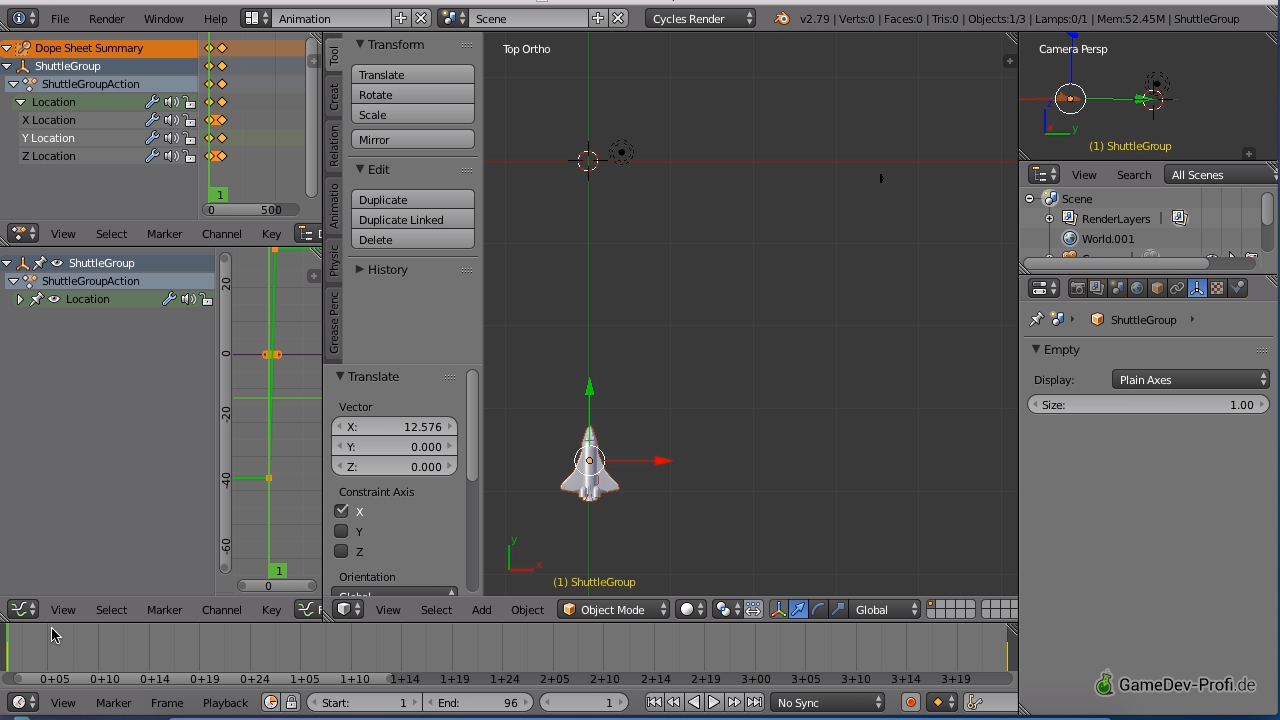Open the Cycles Render engine dropdown
Screen dimensions: 1280x720
[x=701, y=18]
